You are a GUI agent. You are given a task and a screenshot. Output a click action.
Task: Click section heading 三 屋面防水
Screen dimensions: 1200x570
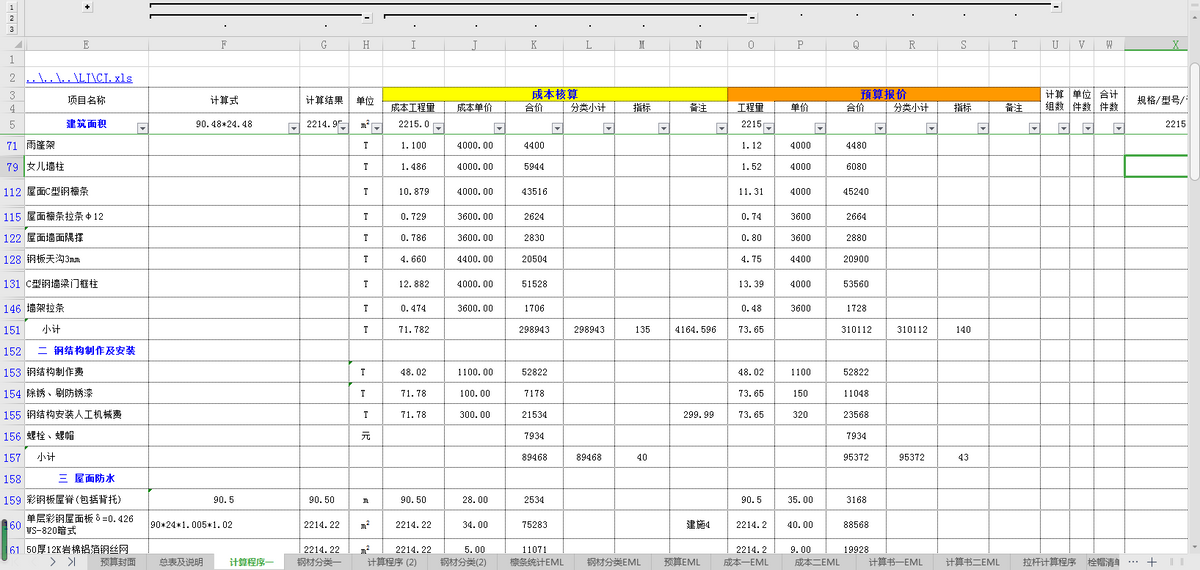point(86,479)
